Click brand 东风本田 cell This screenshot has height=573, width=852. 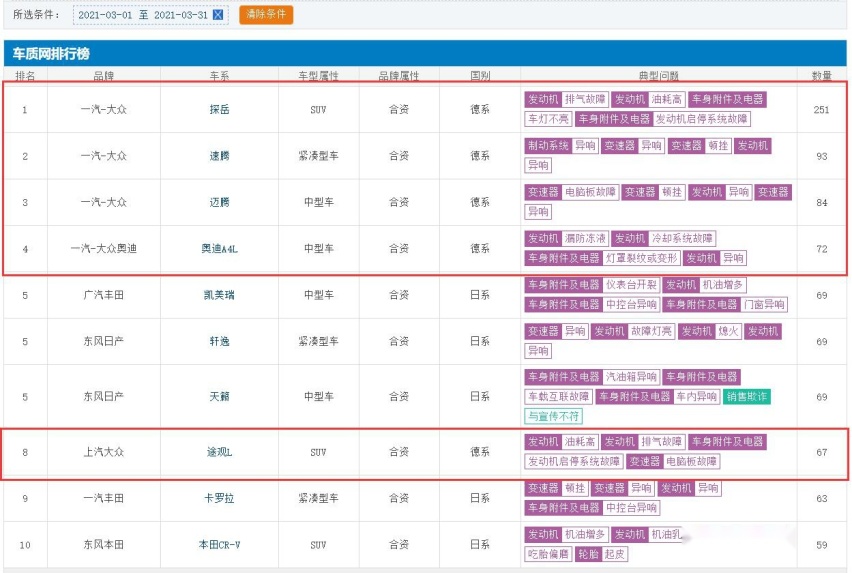103,544
